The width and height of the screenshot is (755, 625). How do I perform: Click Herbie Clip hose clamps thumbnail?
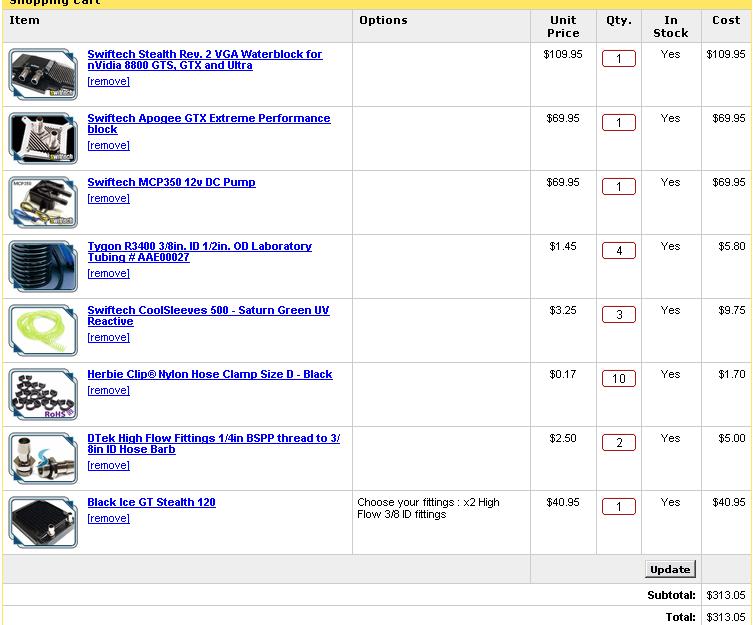(43, 394)
